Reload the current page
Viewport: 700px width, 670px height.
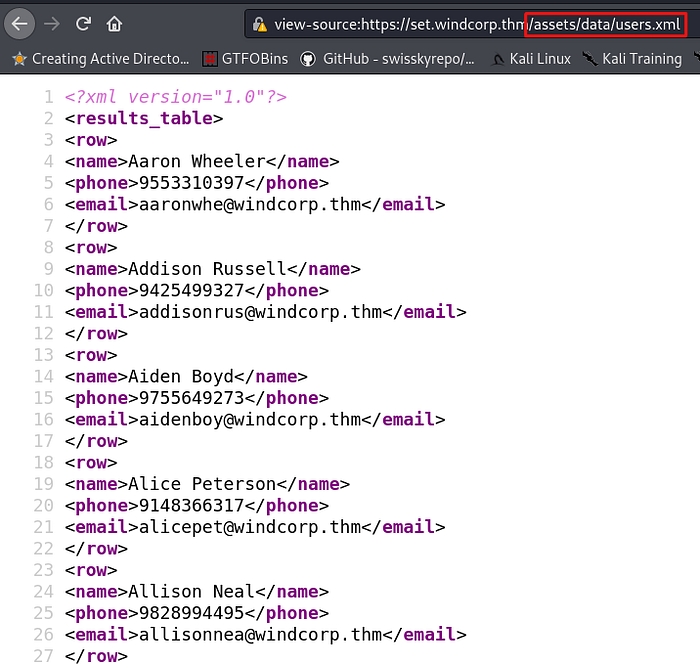[x=83, y=23]
